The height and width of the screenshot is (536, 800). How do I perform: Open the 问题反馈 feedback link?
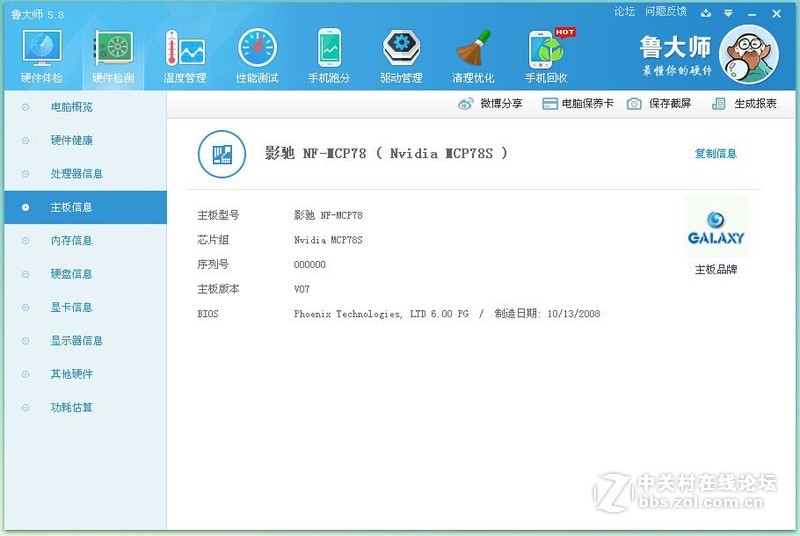pos(666,11)
